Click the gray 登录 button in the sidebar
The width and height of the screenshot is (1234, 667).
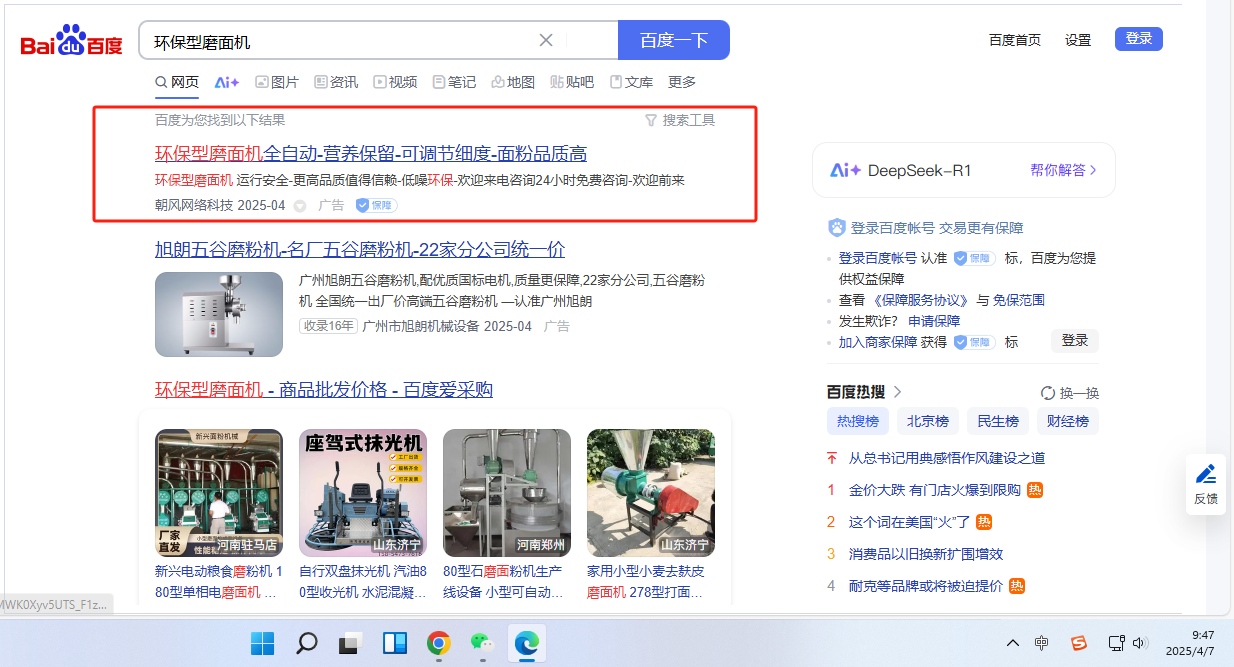(x=1075, y=340)
